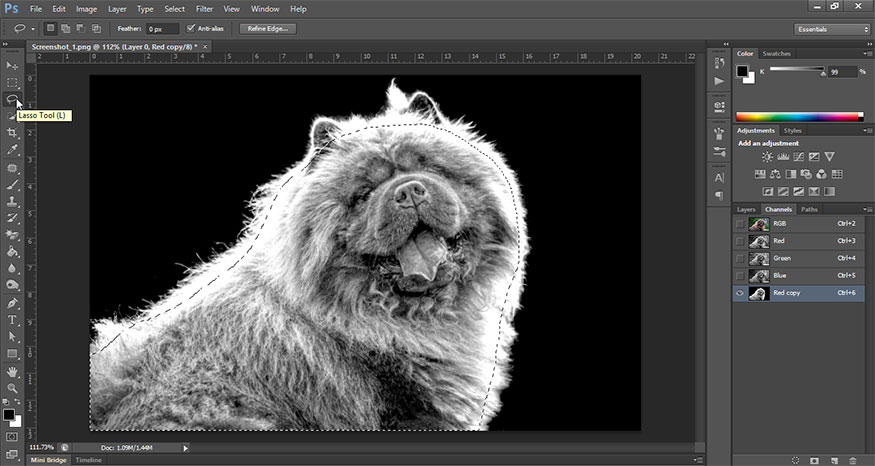The height and width of the screenshot is (466, 875).
Task: Add a Levels adjustment
Action: (x=783, y=157)
